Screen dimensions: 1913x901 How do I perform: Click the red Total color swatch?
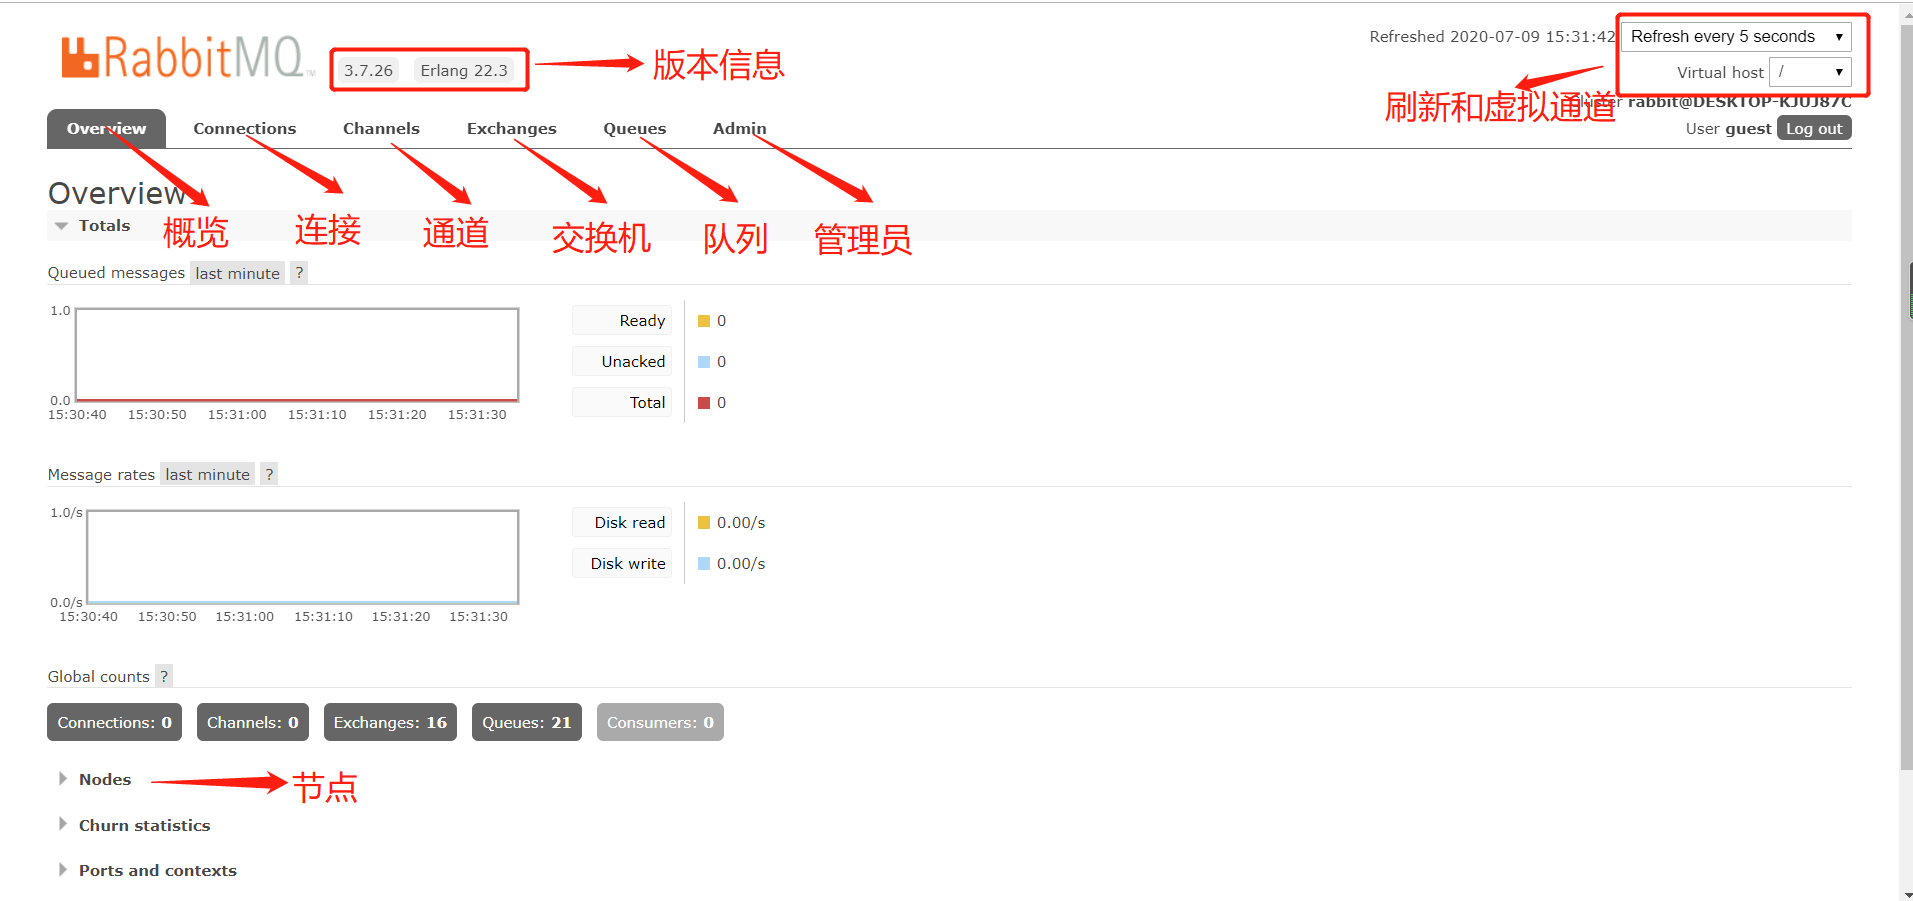[x=704, y=403]
